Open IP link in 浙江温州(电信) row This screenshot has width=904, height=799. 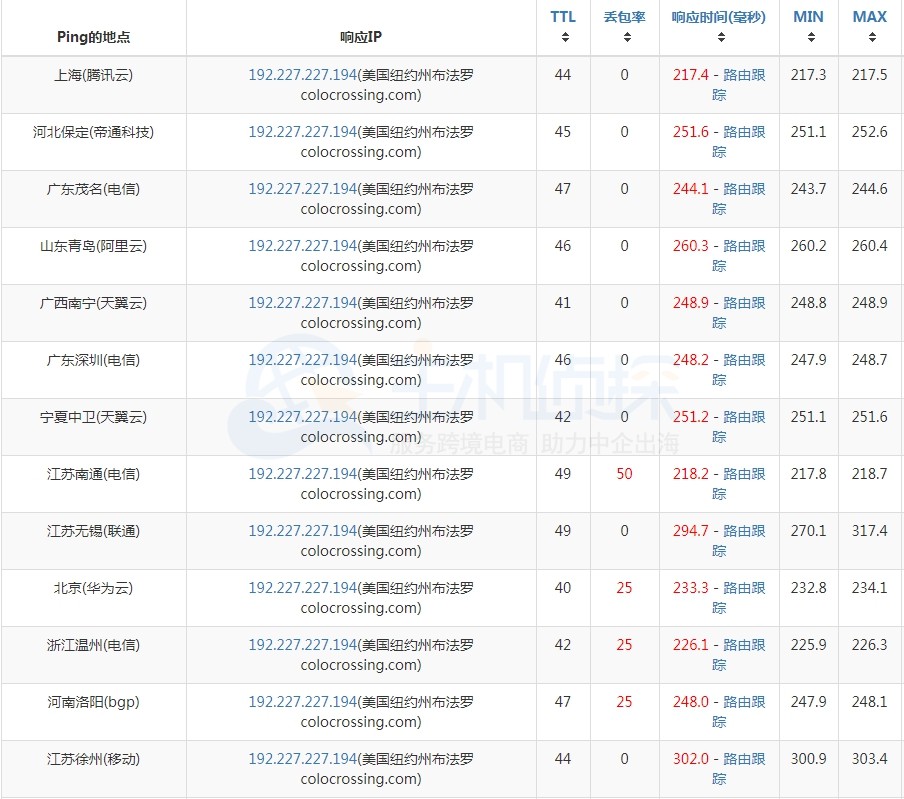303,646
